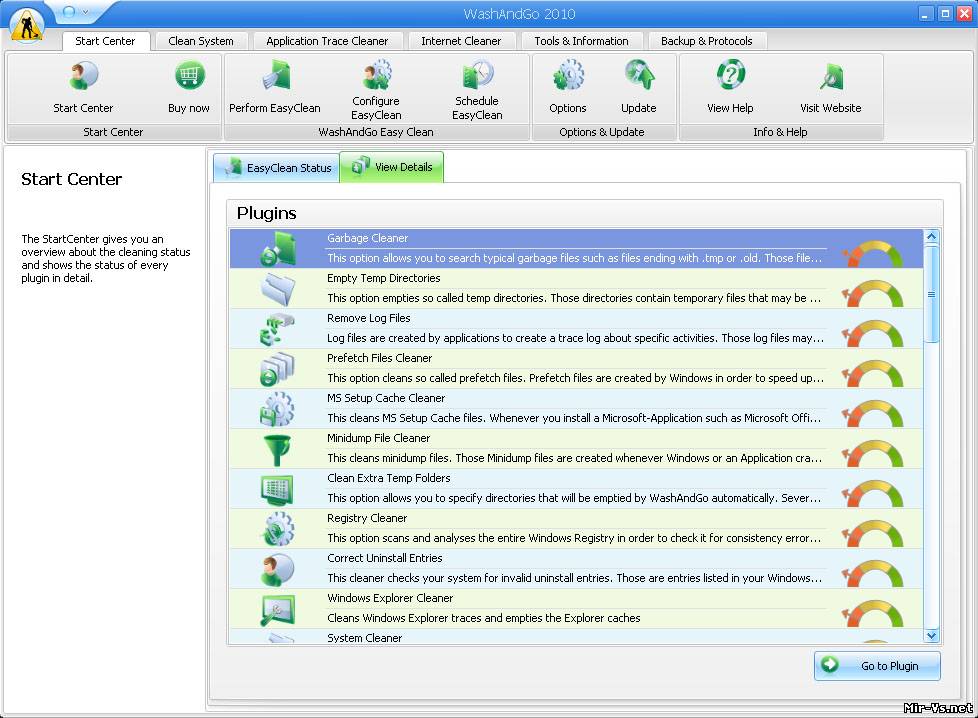Switch to the Start Center ribbon tab

click(105, 41)
